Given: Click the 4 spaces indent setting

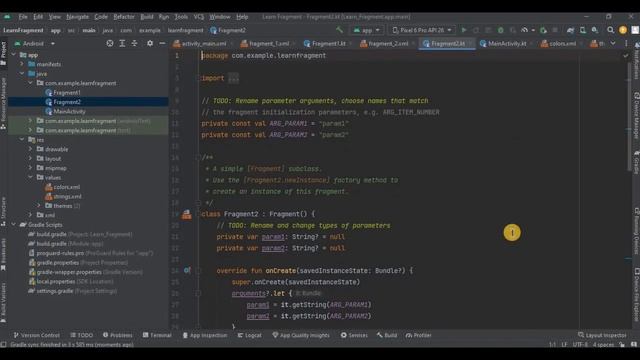Looking at the screenshot, I should coord(603,344).
